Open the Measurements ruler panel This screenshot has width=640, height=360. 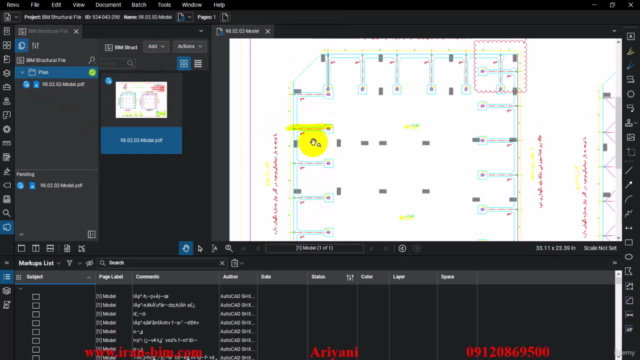point(7,143)
